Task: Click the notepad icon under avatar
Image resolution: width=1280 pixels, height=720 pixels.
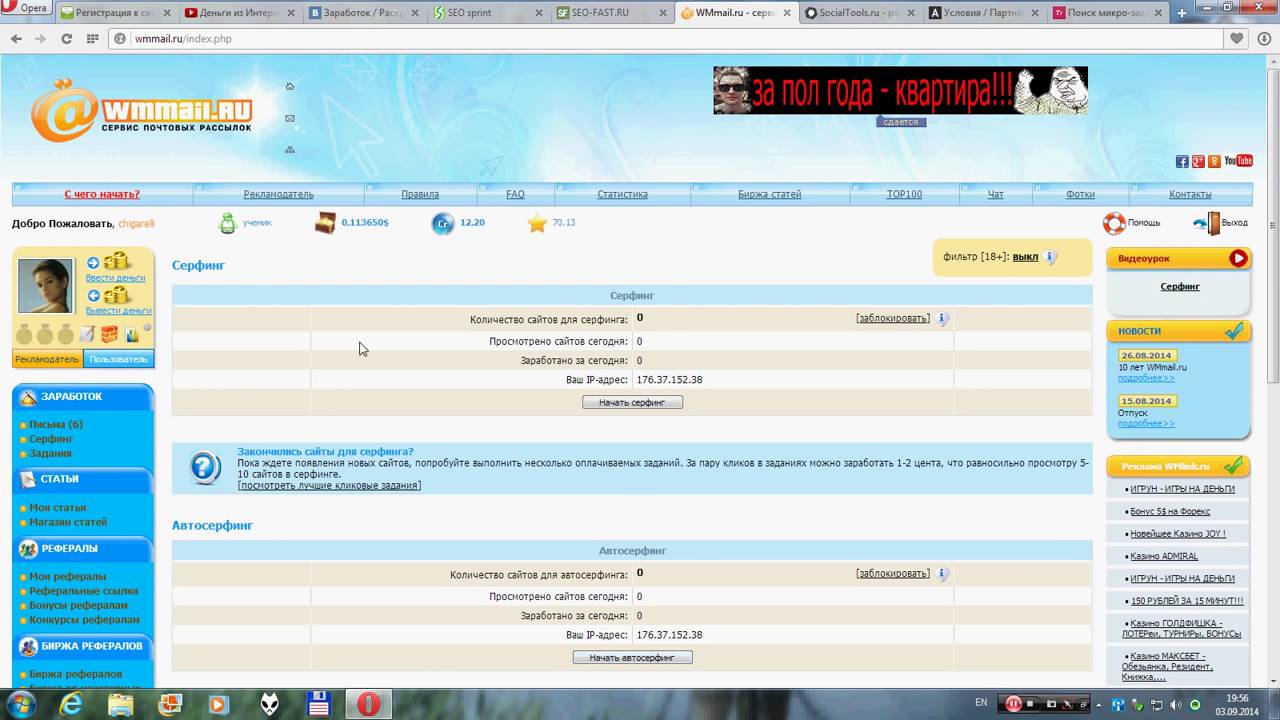Action: click(x=87, y=334)
